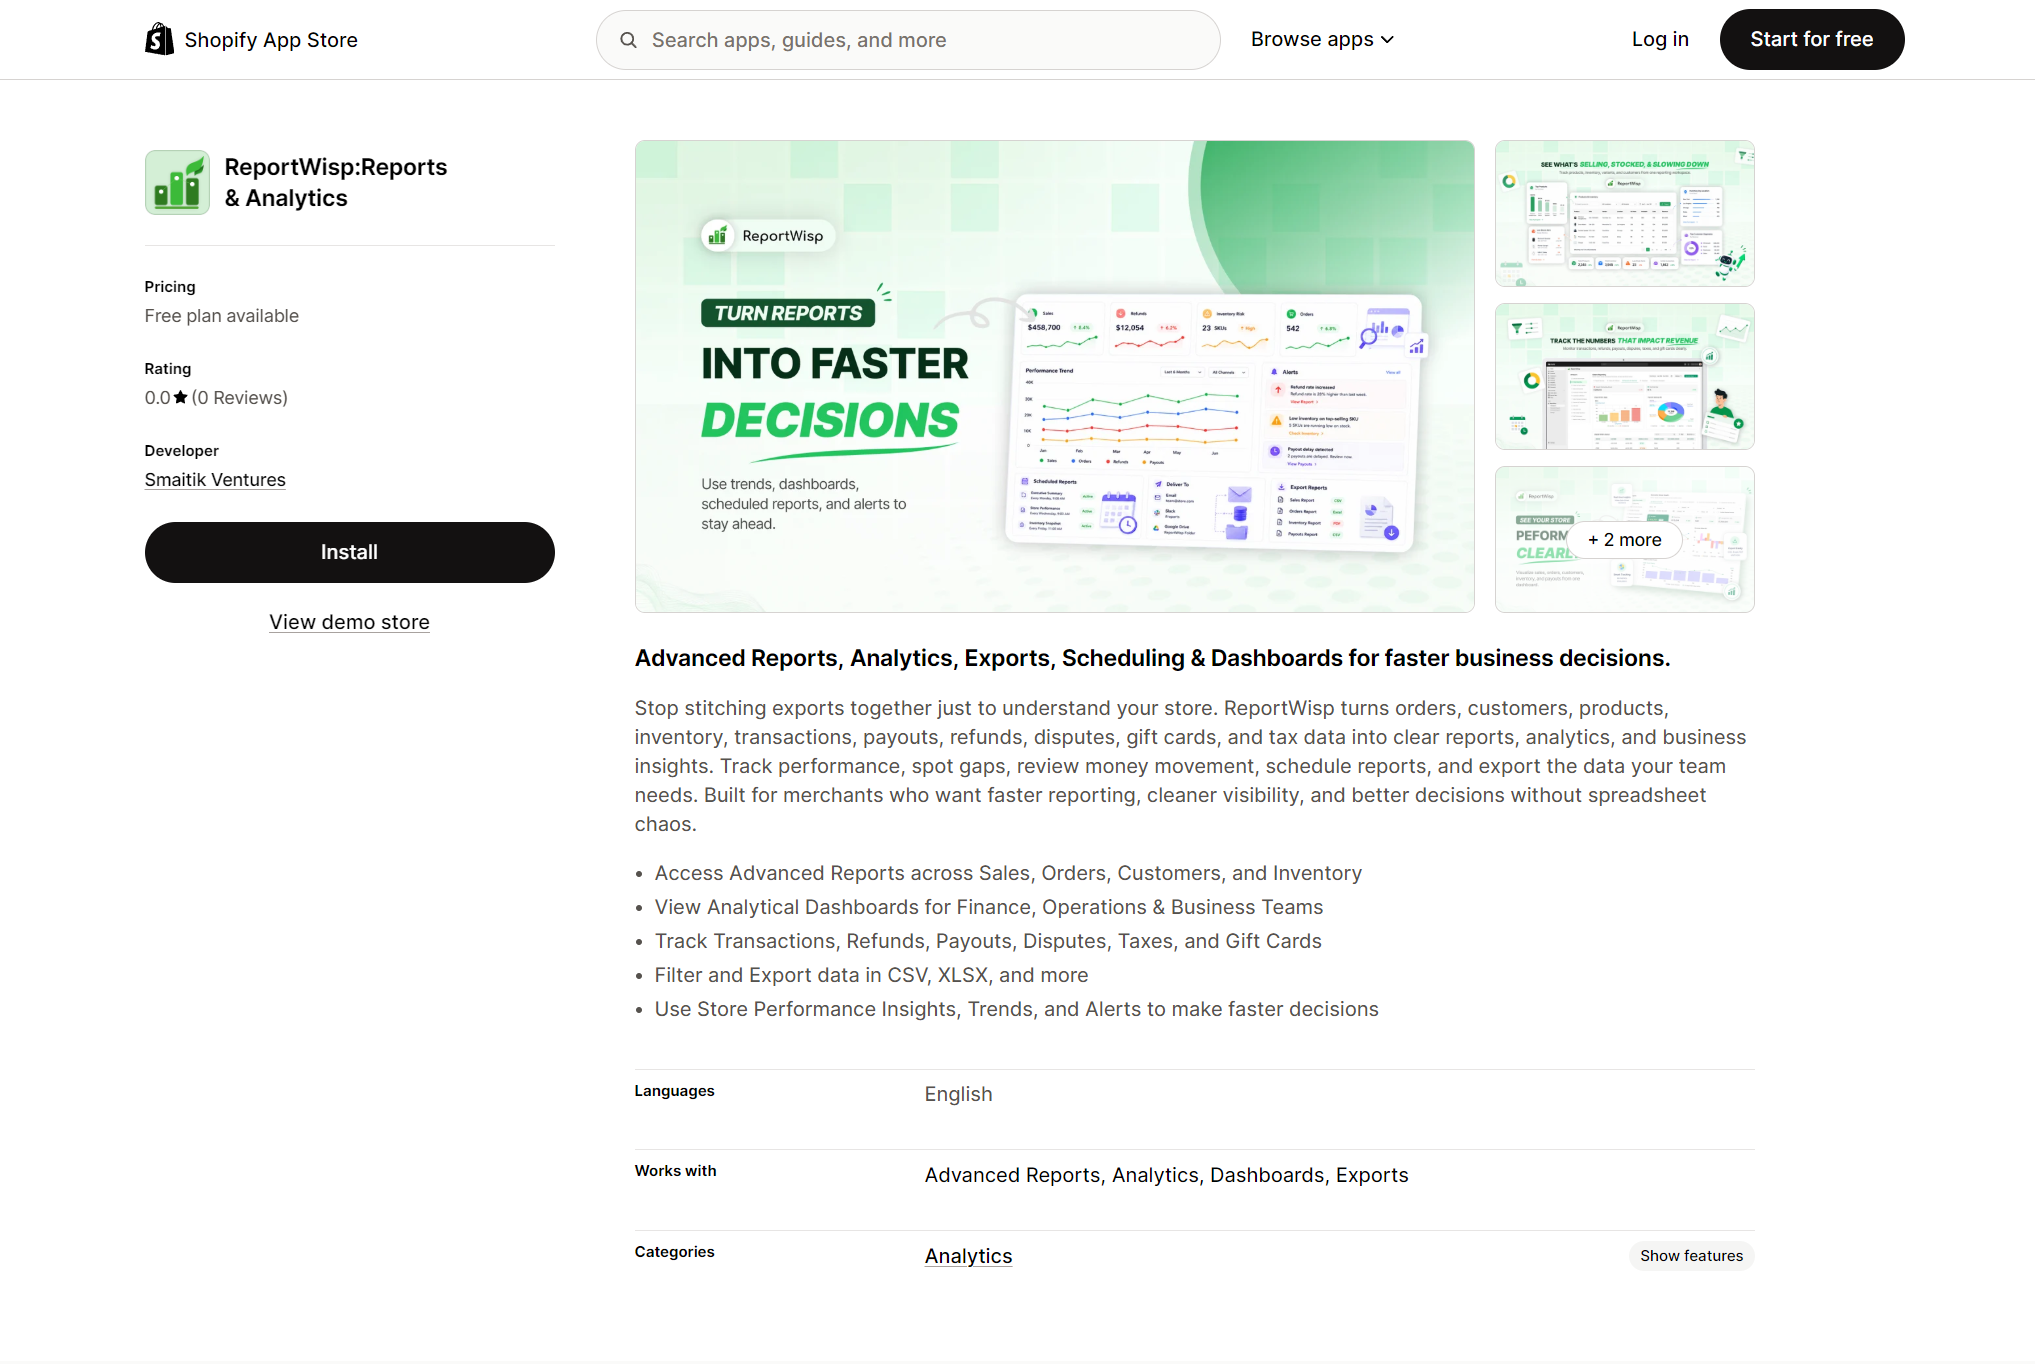Click the Shopify bag logo icon
Viewport: 2035px width, 1364px height.
pos(159,39)
